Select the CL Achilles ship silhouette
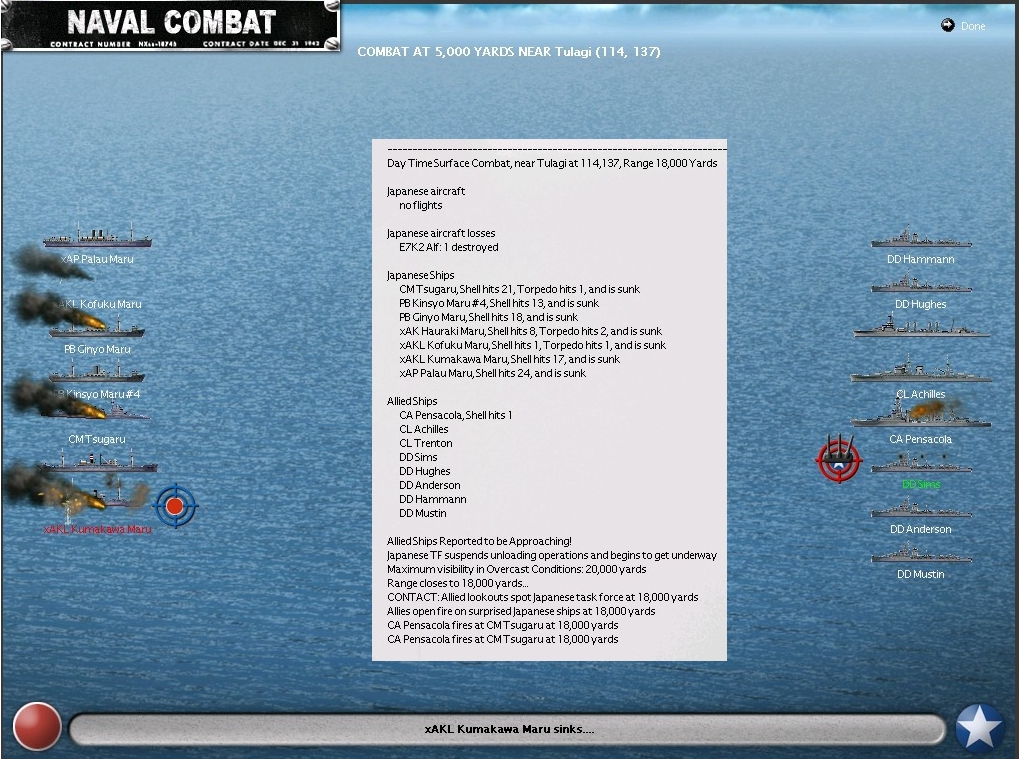 coord(921,369)
